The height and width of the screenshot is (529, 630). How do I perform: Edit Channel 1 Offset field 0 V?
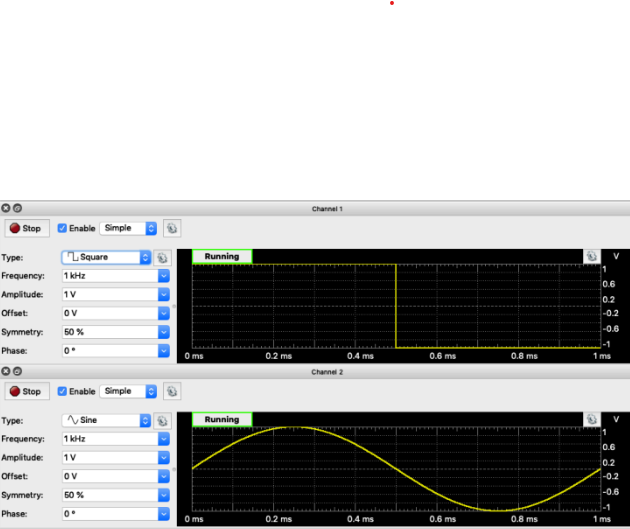point(110,313)
